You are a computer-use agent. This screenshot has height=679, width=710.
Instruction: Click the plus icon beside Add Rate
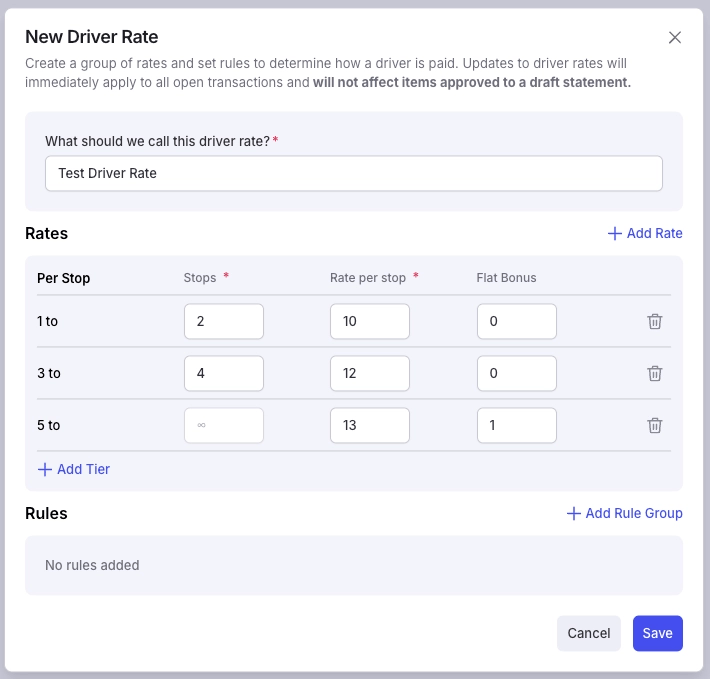coord(614,234)
